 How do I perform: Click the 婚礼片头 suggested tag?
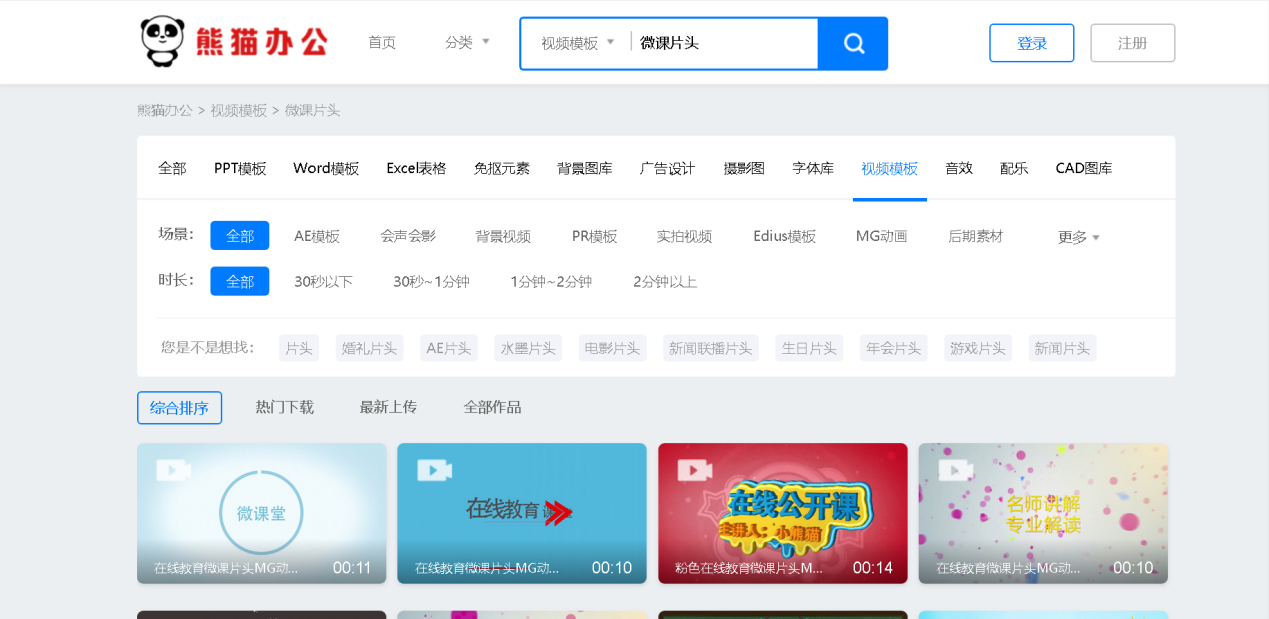[369, 348]
